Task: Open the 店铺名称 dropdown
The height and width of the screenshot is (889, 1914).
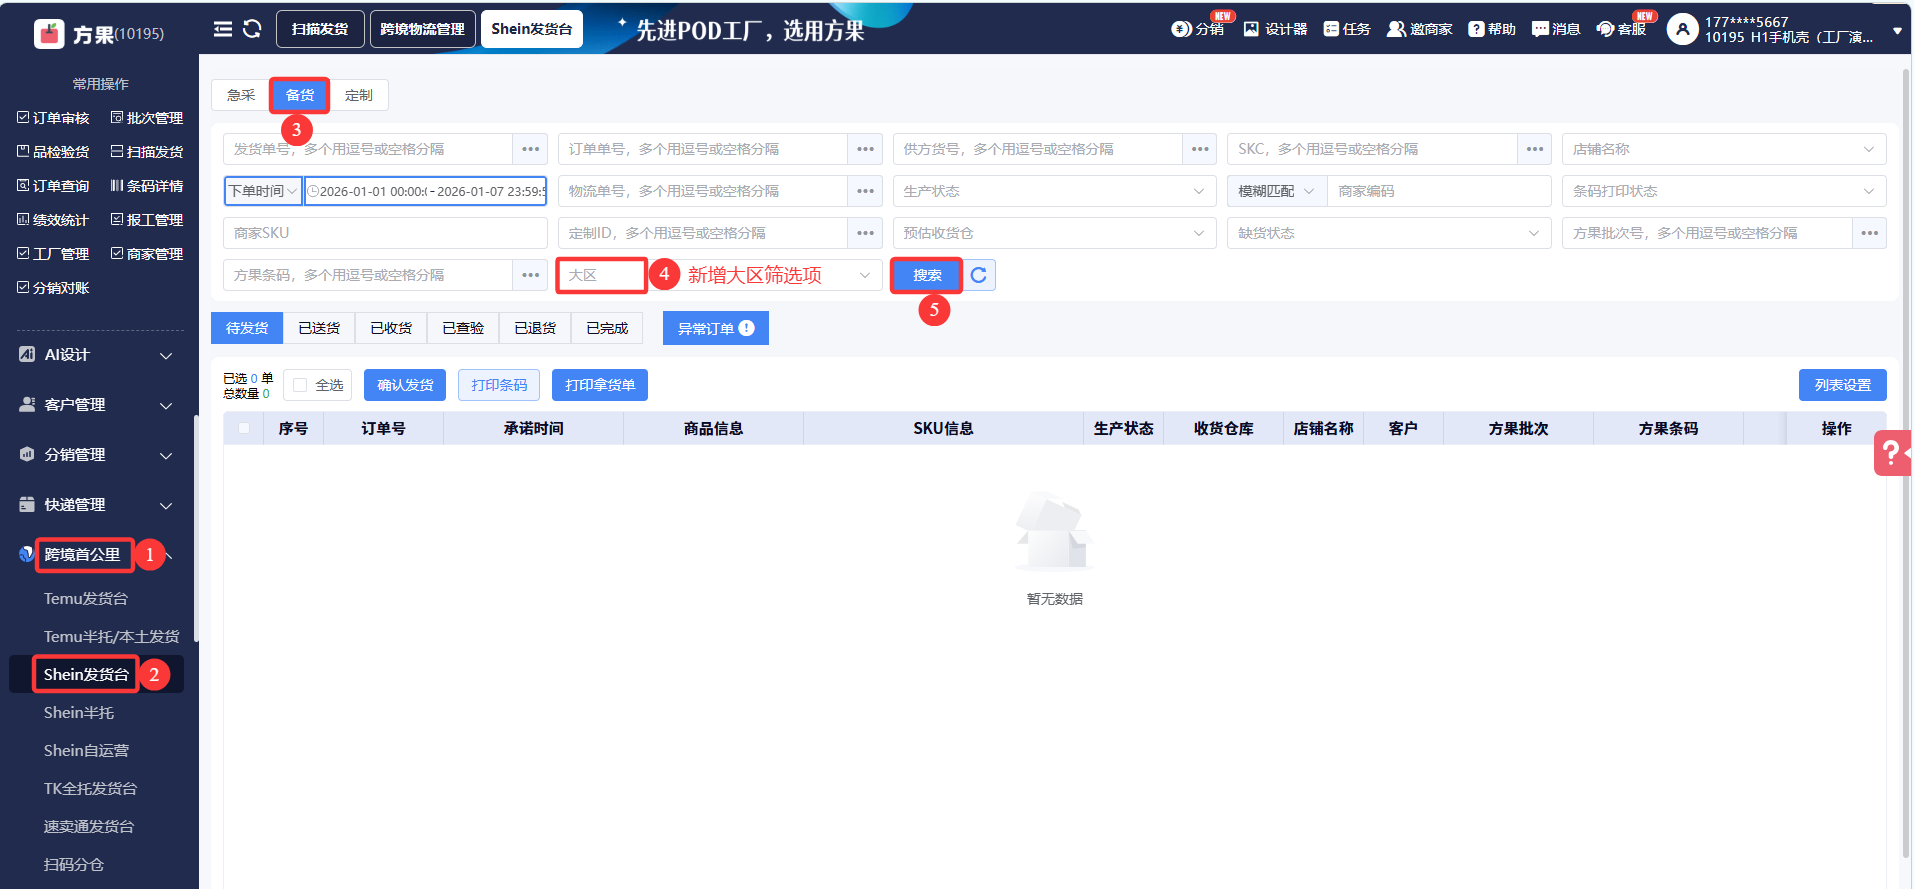Action: tap(1724, 149)
